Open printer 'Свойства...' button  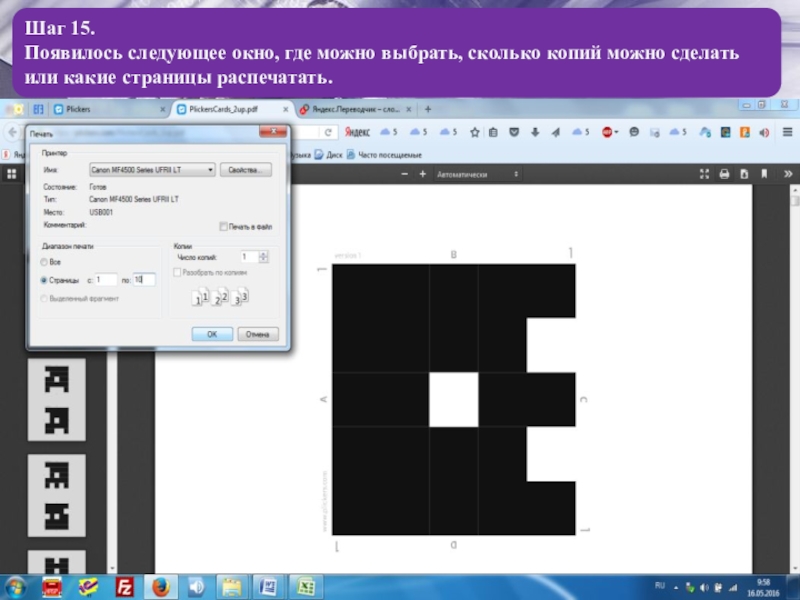245,170
